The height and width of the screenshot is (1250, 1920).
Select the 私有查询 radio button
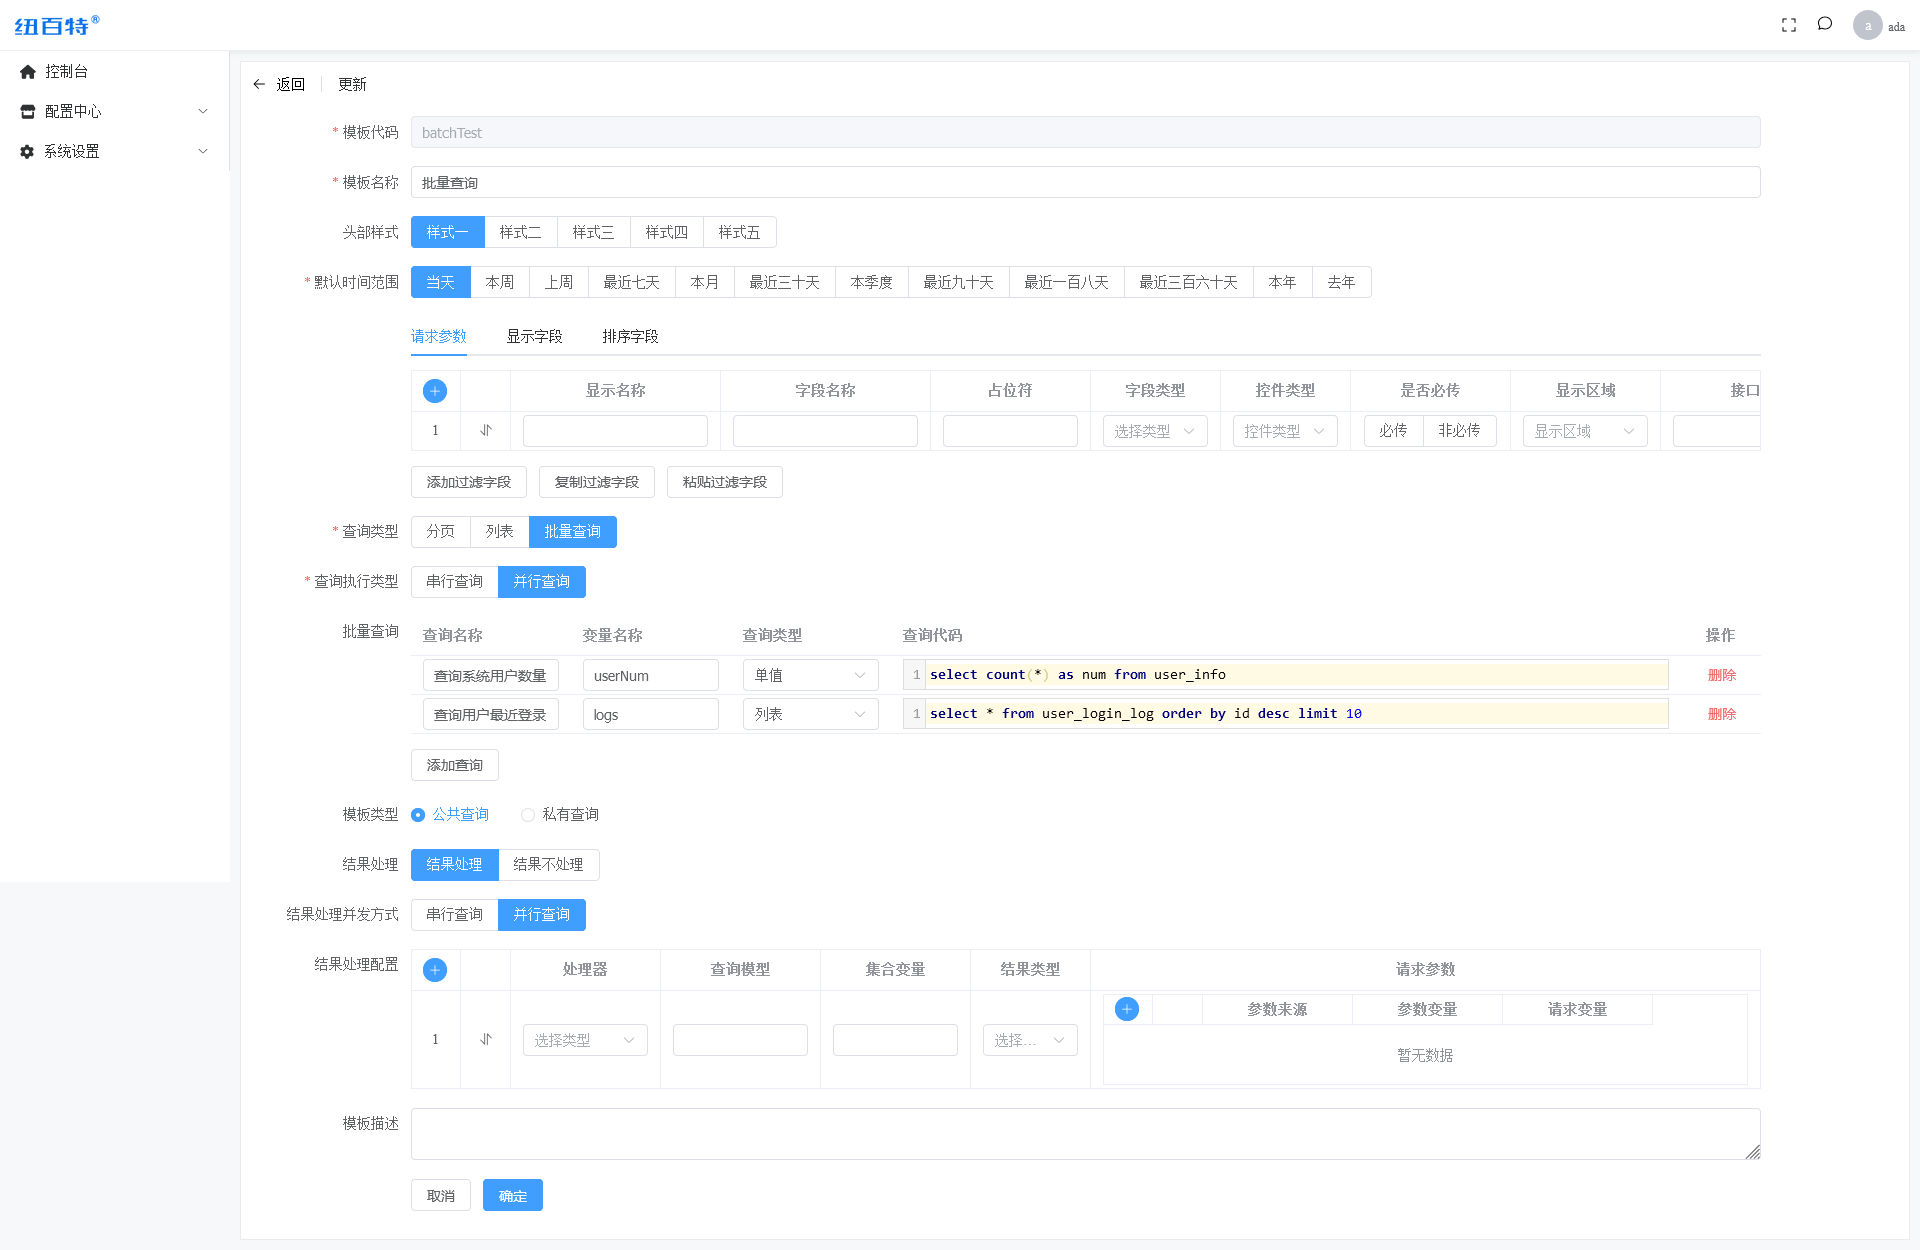point(528,814)
